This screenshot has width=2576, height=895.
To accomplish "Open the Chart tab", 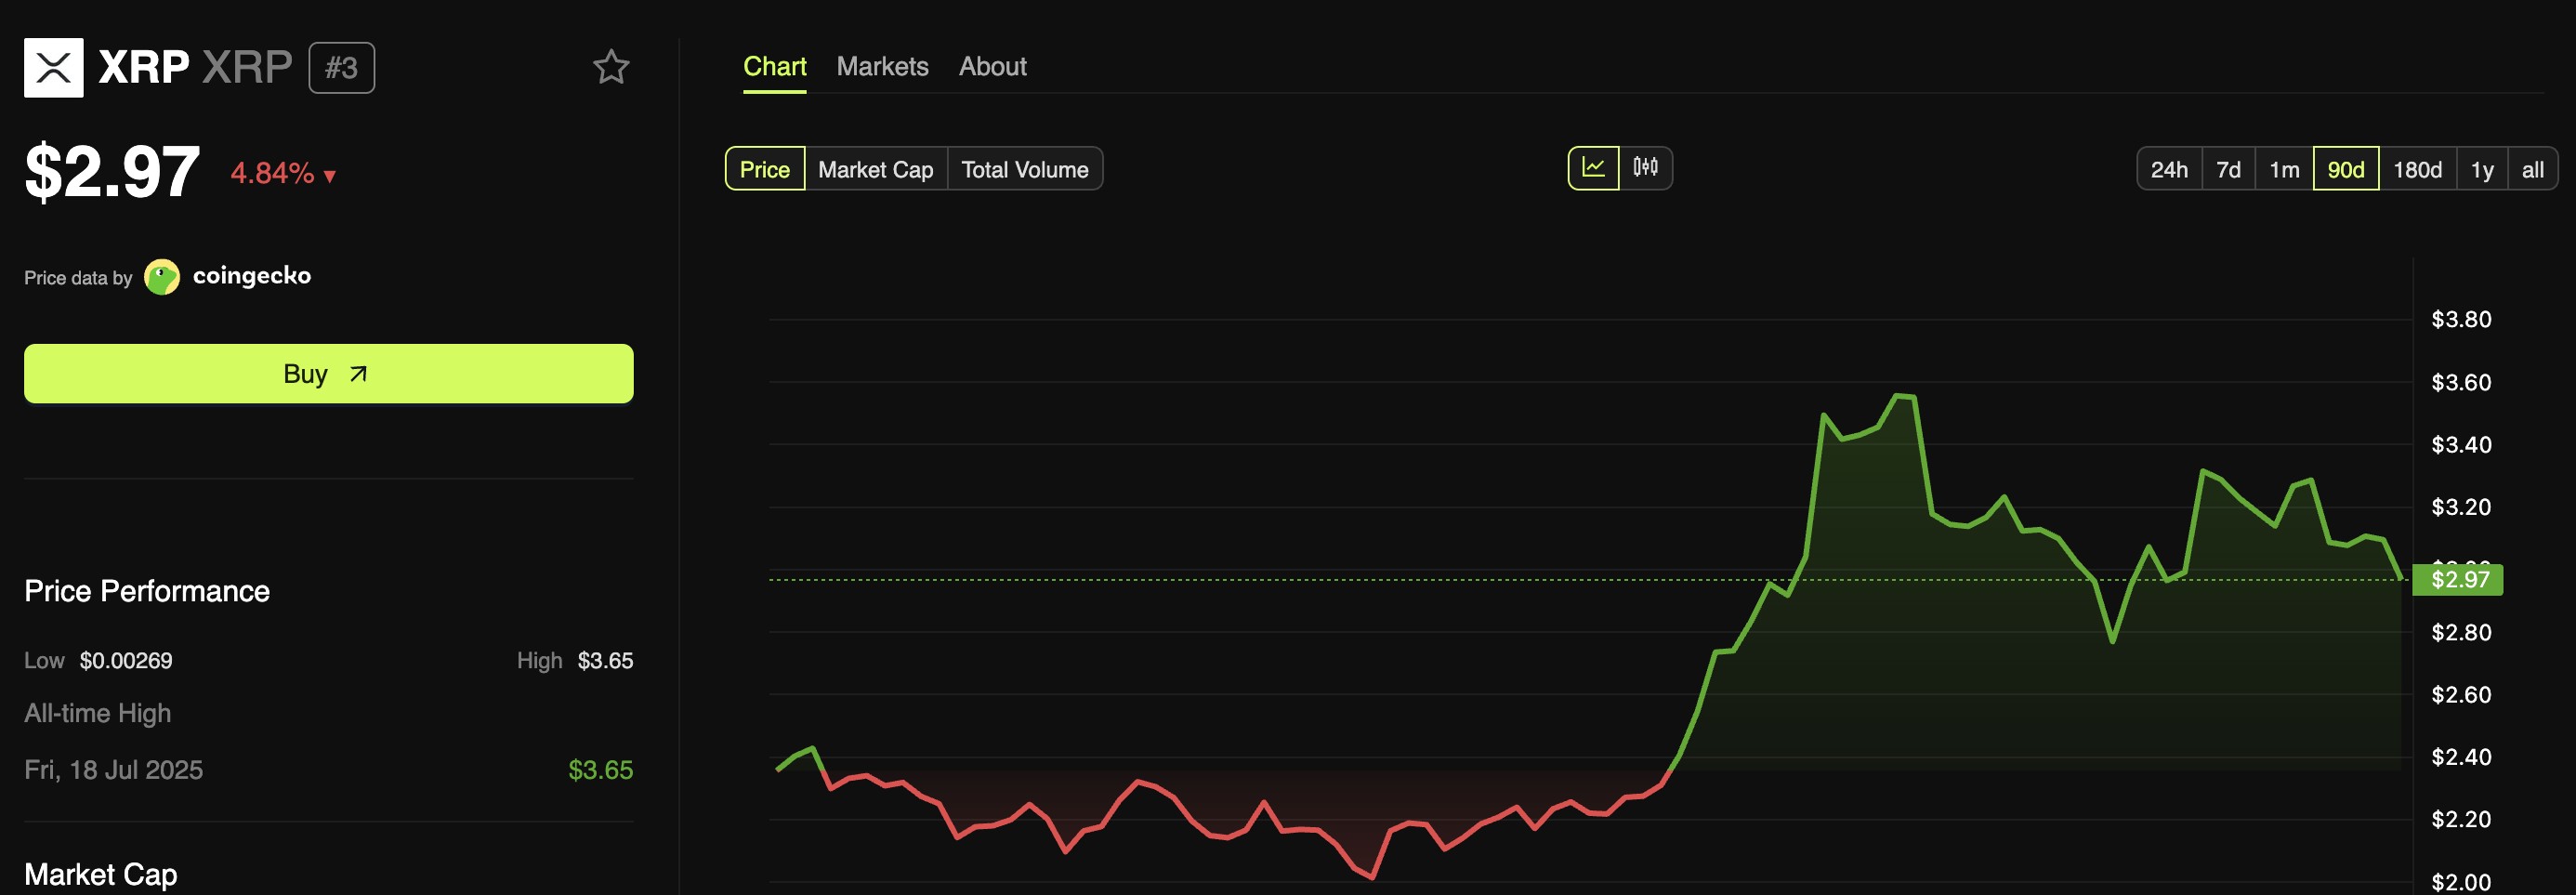I will point(774,66).
